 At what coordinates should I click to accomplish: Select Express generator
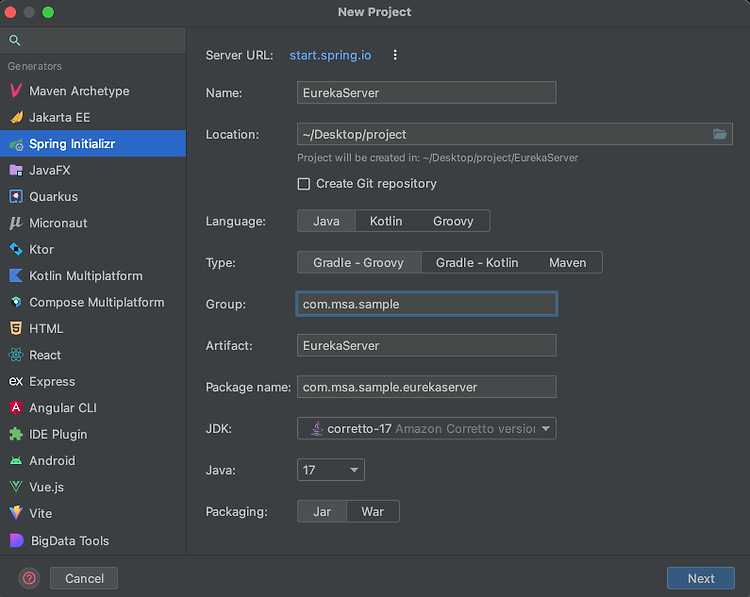[x=93, y=381]
